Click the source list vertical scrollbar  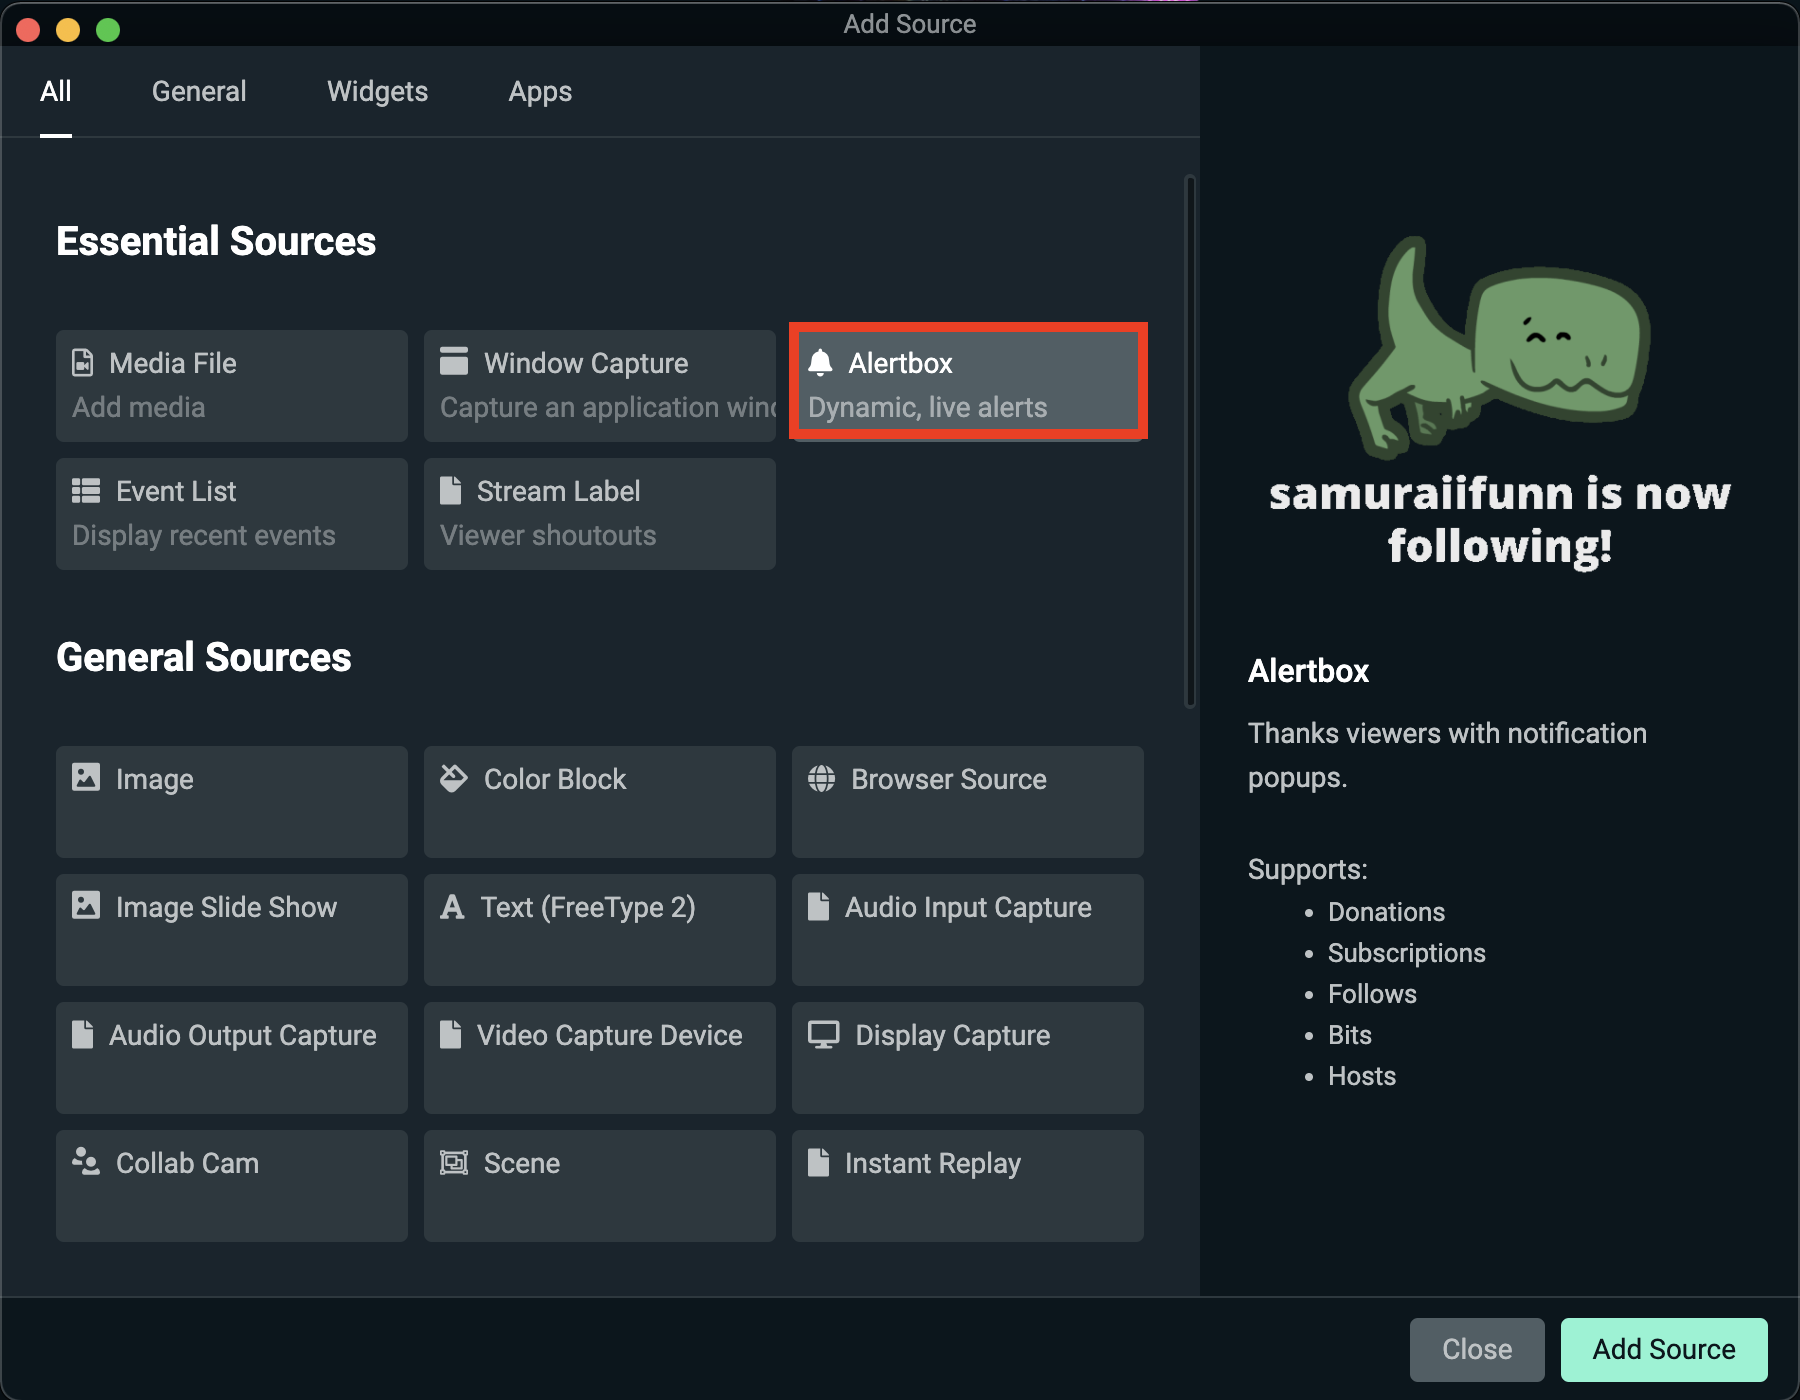[1189, 440]
